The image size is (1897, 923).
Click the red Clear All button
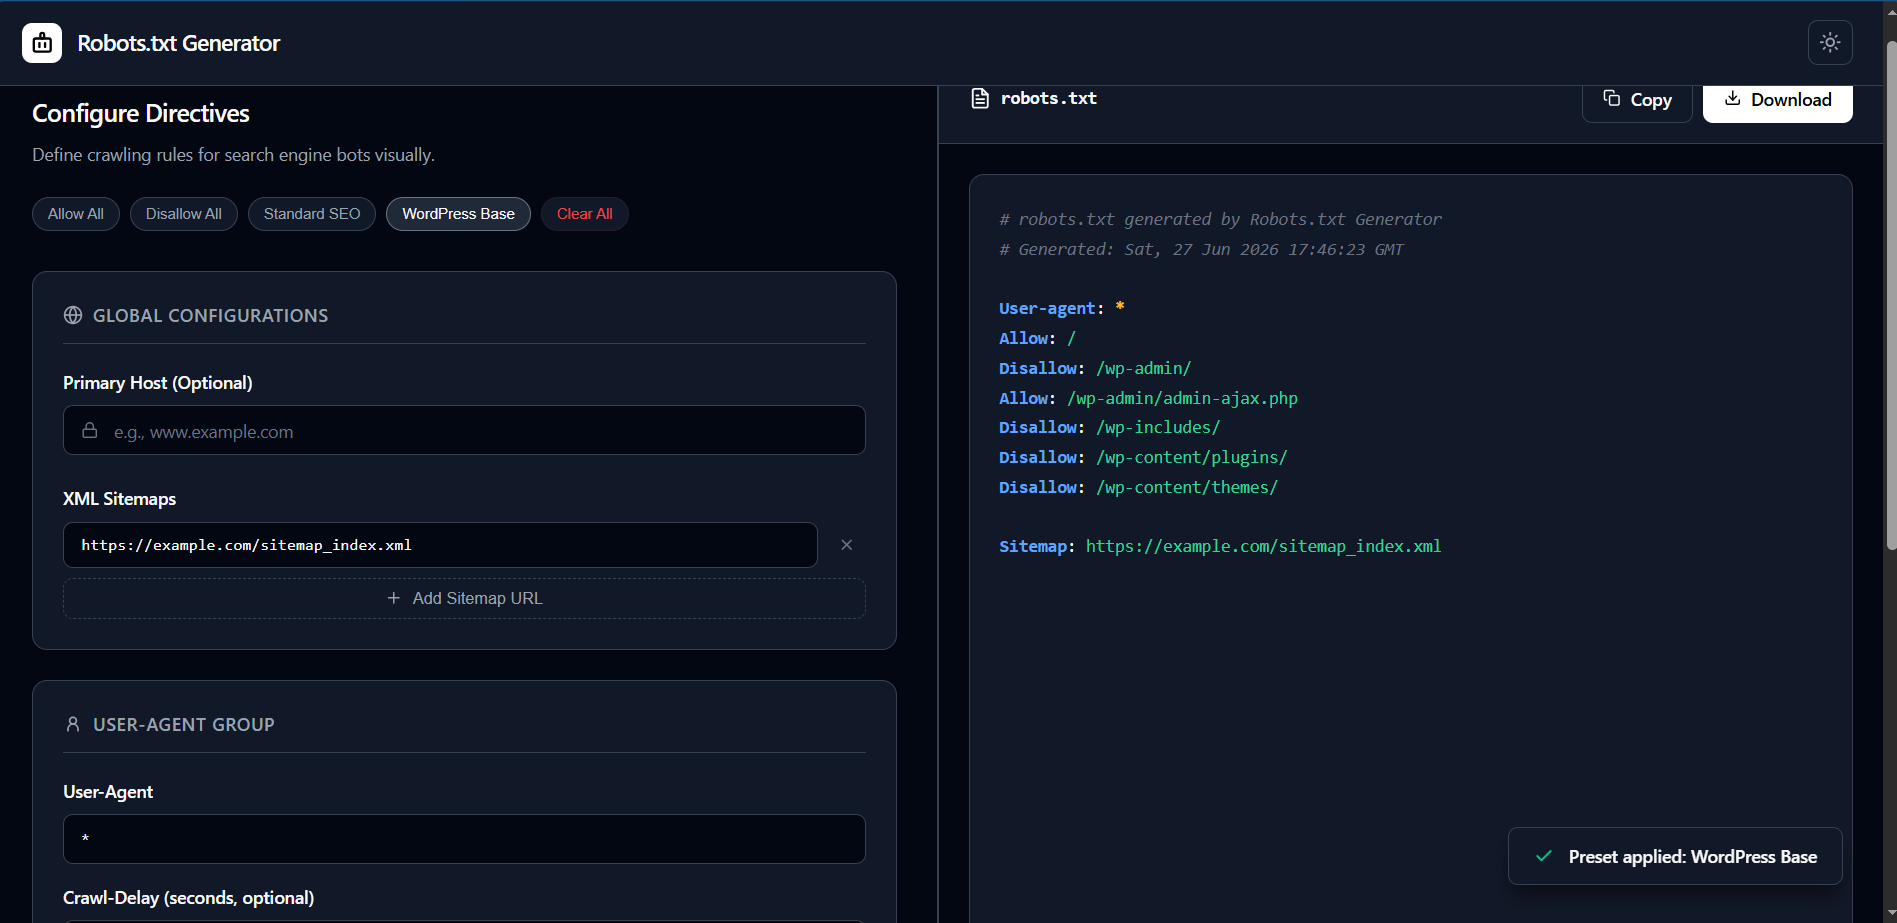585,214
